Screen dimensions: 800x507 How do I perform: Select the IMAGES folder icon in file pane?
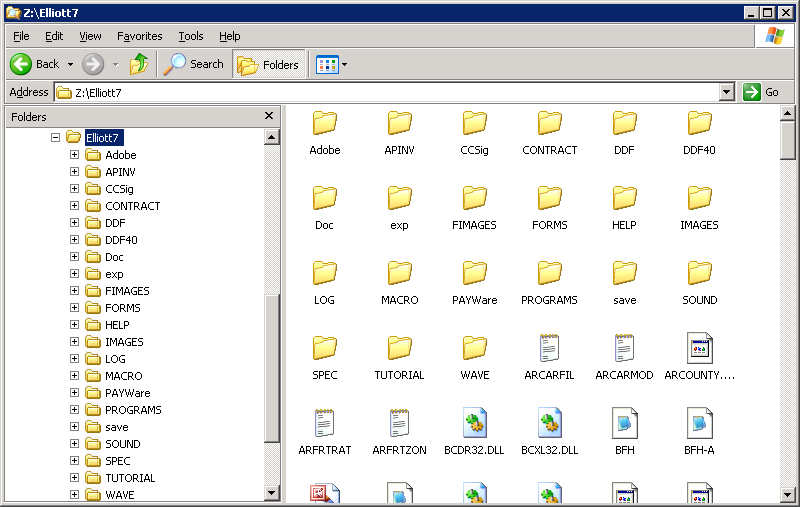(699, 198)
